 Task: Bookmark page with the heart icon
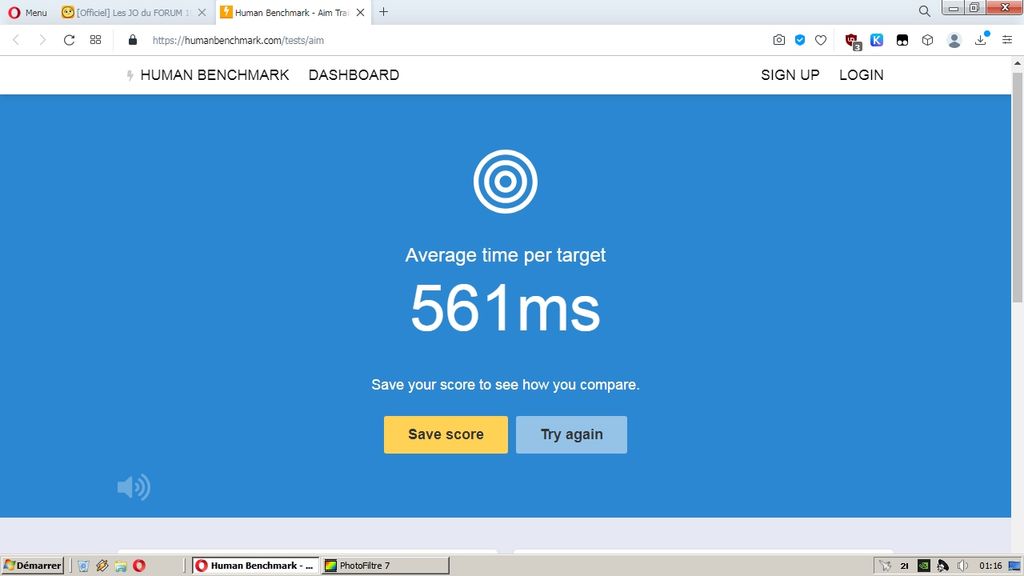821,40
